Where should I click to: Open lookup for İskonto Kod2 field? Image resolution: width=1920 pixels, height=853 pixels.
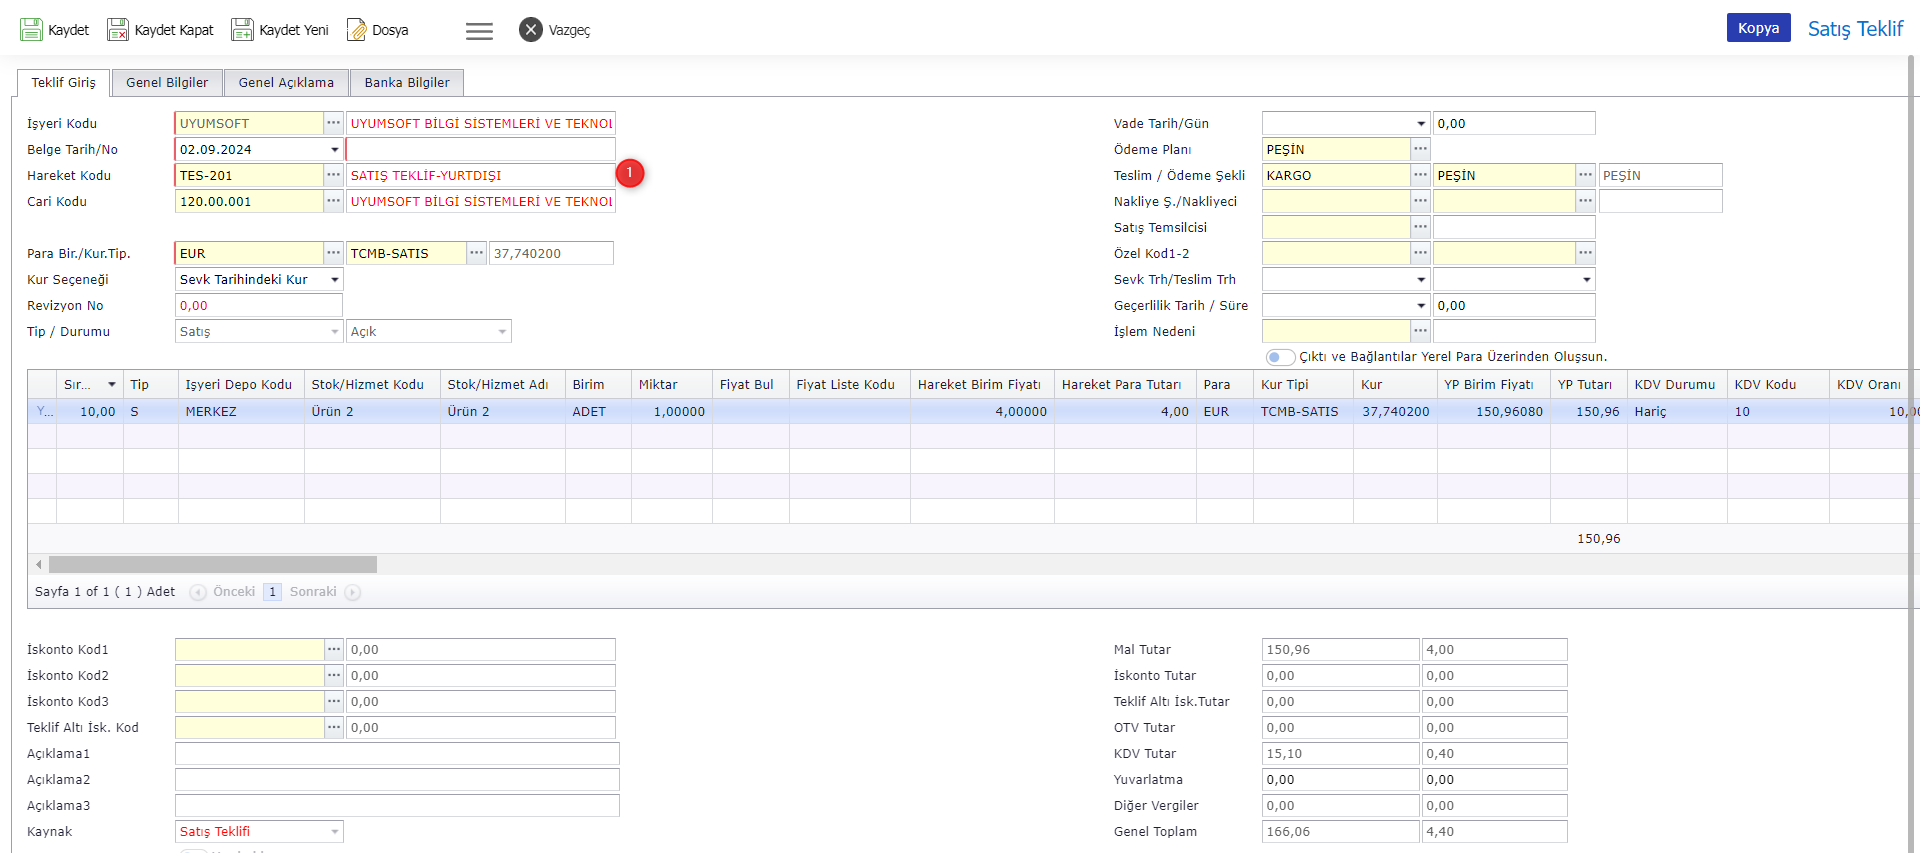334,675
